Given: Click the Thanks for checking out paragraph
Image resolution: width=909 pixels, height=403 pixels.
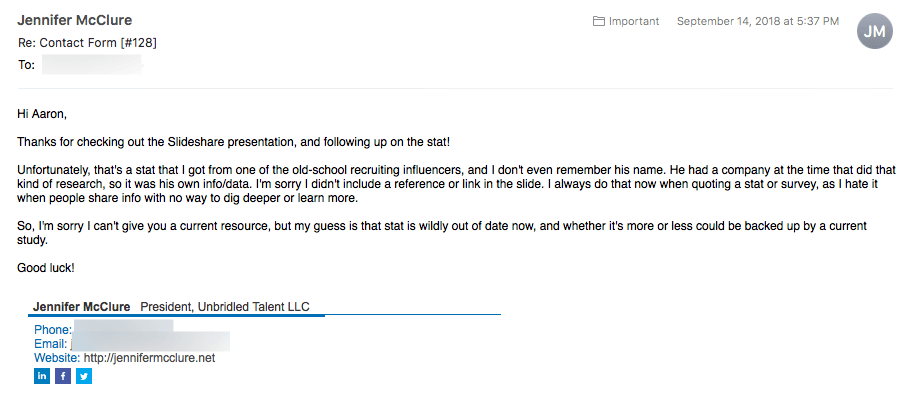Looking at the screenshot, I should (240, 143).
